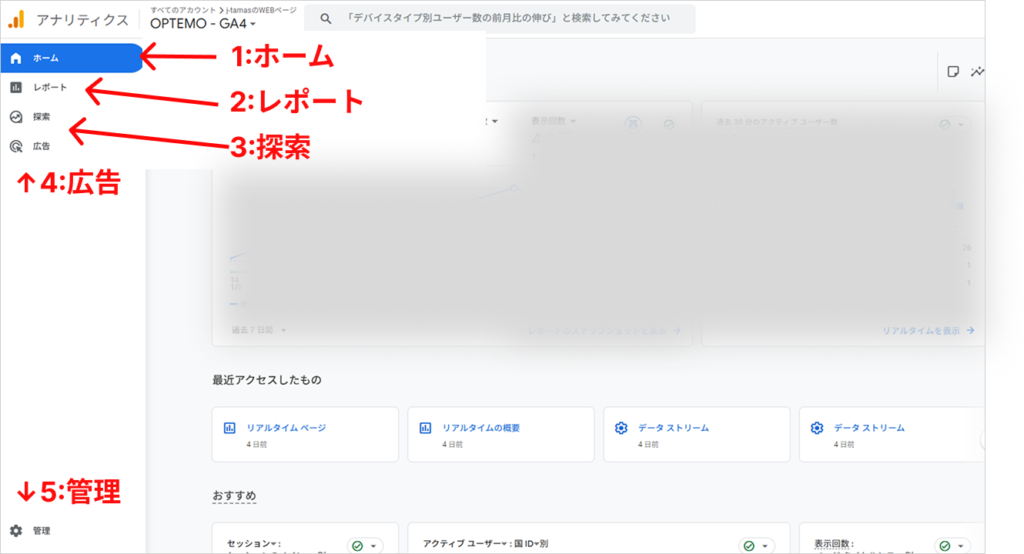Screen dimensions: 1024x554
Task: Click green check icon on 表示回数 card
Action: (x=945, y=546)
